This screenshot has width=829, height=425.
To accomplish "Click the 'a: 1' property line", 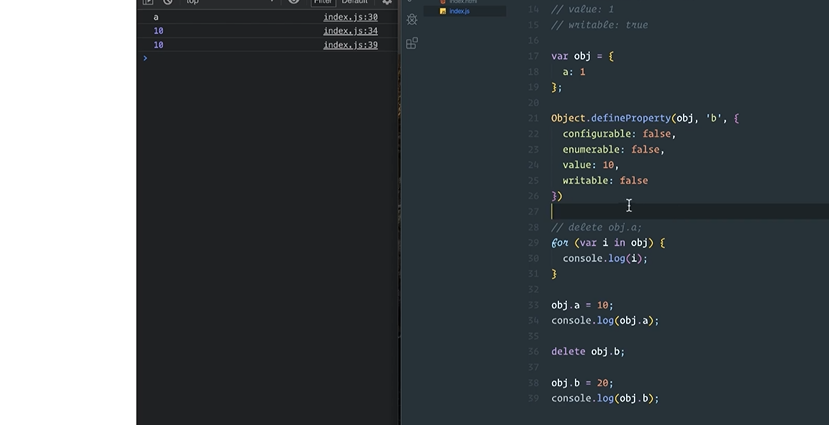I will pos(574,72).
